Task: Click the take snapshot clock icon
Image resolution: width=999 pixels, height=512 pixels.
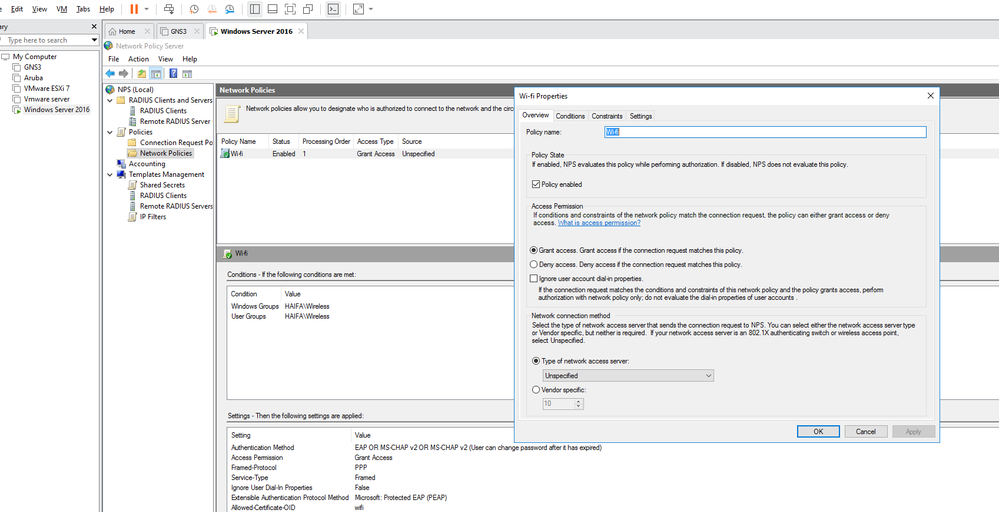Action: point(194,9)
